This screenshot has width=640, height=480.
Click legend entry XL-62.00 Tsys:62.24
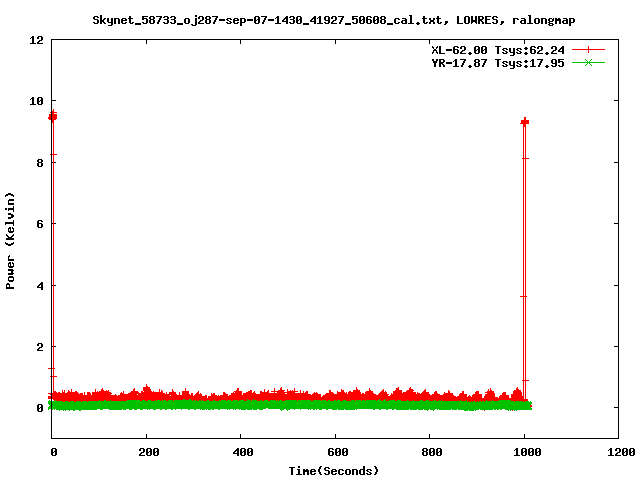click(x=498, y=50)
